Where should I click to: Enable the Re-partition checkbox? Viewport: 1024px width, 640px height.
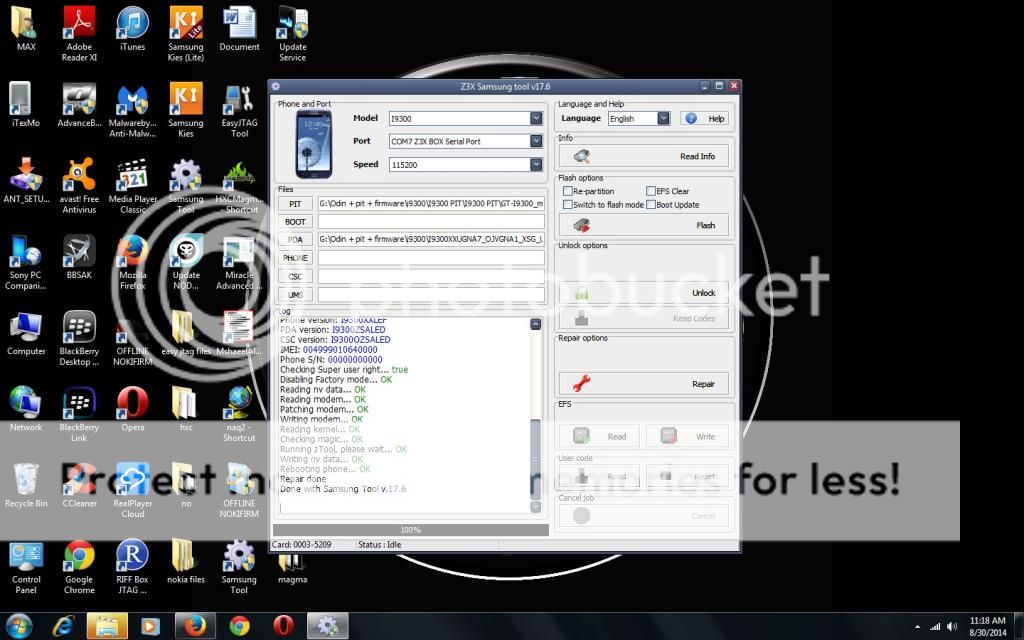pyautogui.click(x=568, y=191)
